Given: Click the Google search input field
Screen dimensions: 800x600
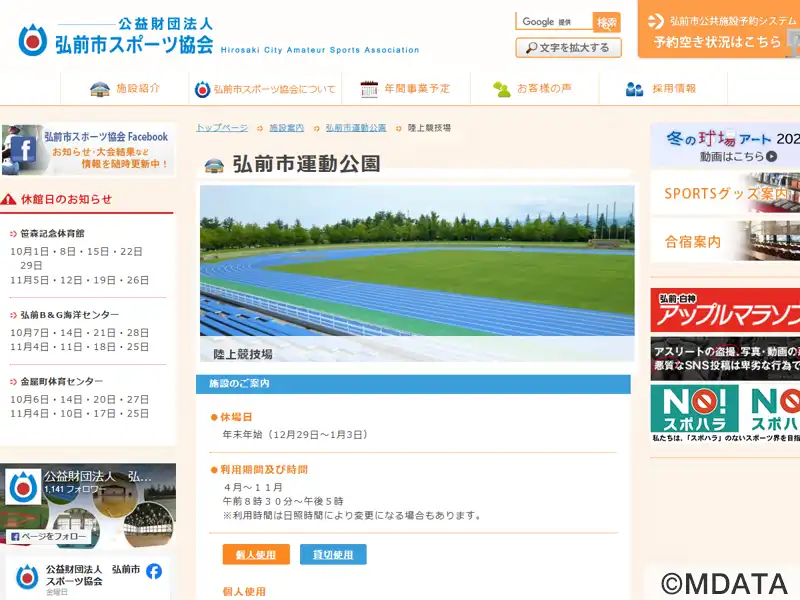Looking at the screenshot, I should click(554, 22).
